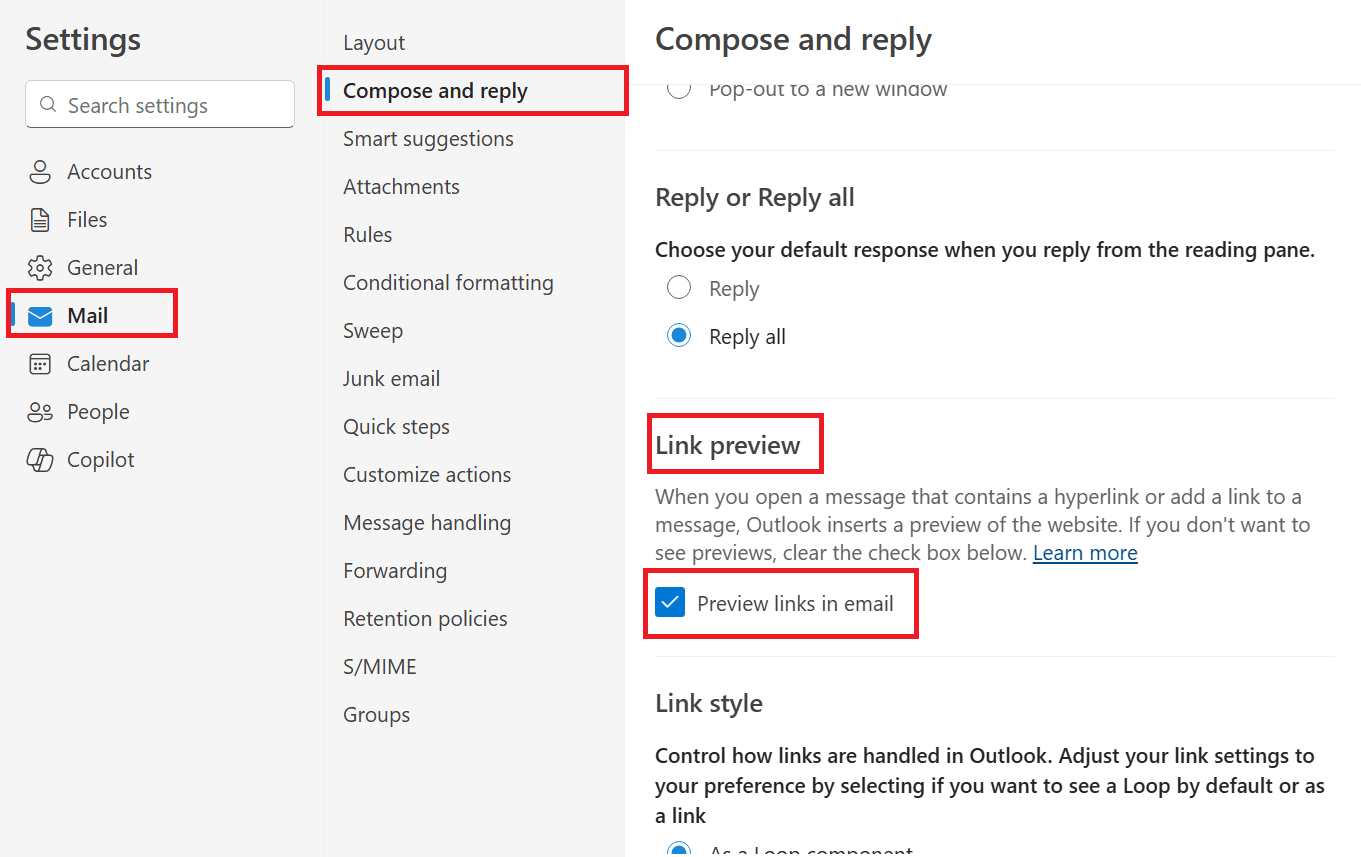Open Calendar settings icon

pyautogui.click(x=40, y=363)
